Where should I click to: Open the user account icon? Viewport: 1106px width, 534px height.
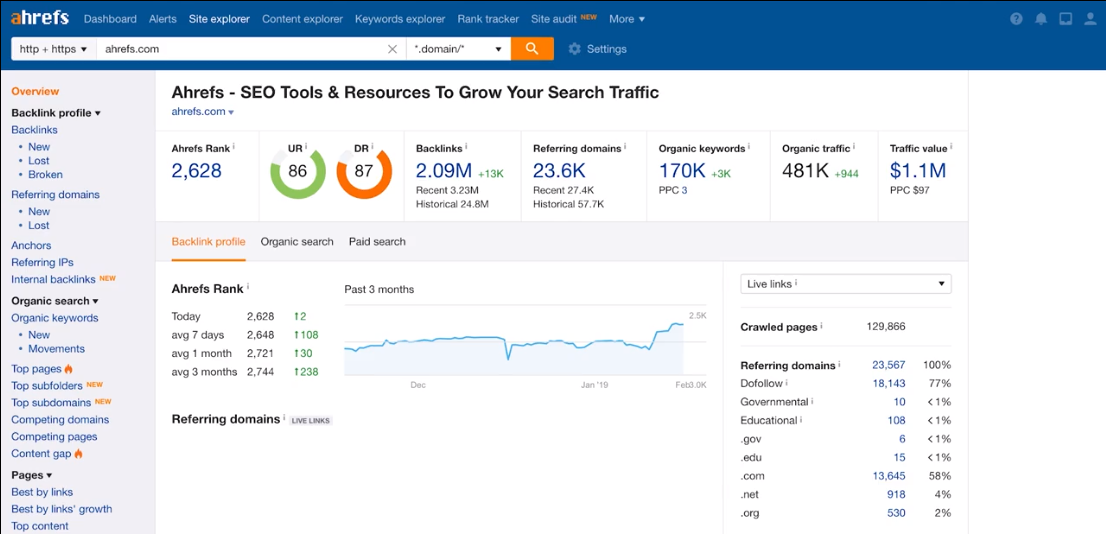click(x=1090, y=19)
